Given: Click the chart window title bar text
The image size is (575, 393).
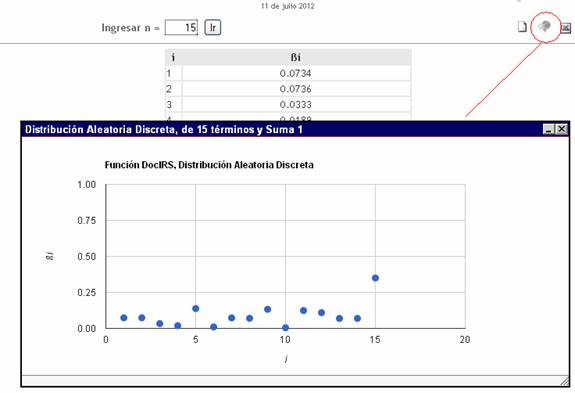Looking at the screenshot, I should pyautogui.click(x=164, y=129).
